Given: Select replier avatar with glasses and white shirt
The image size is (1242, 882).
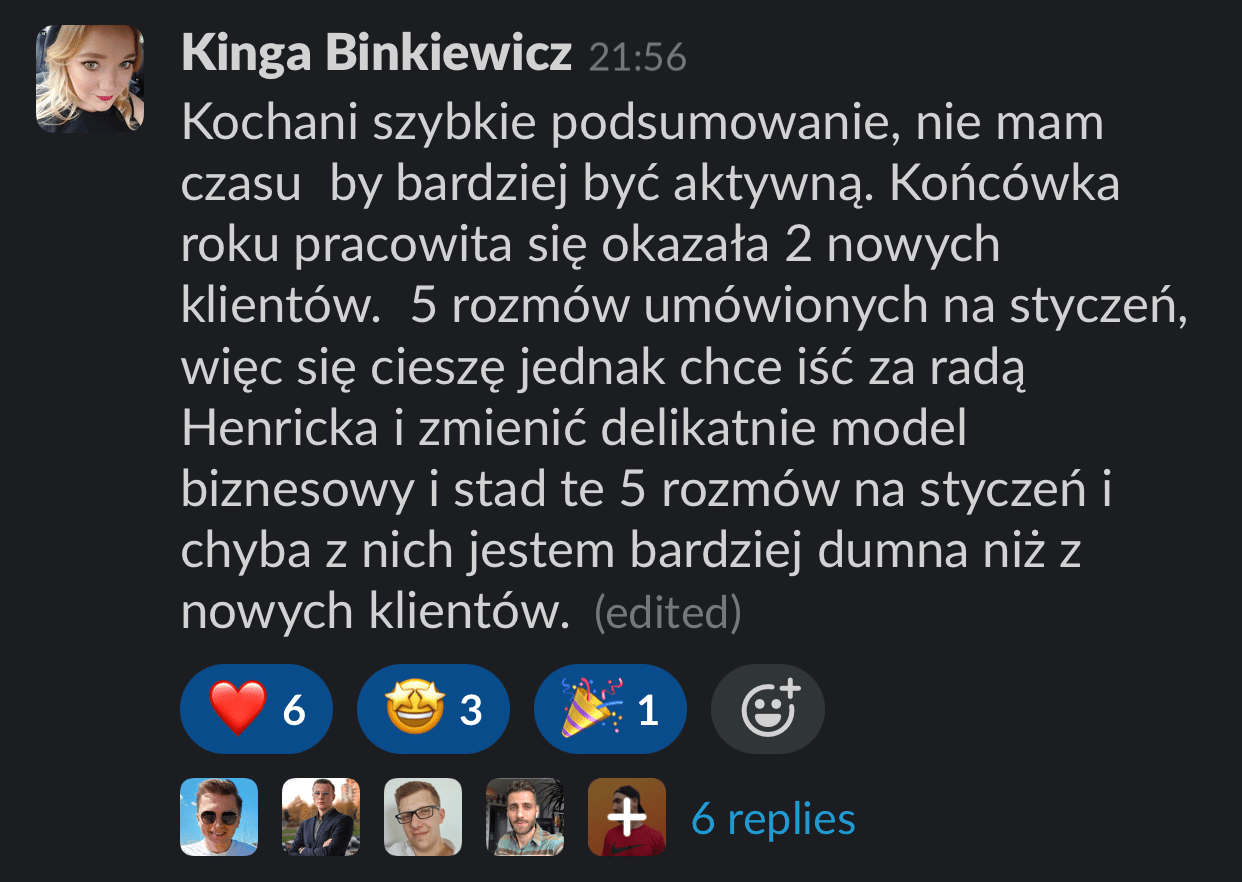Looking at the screenshot, I should tap(423, 817).
